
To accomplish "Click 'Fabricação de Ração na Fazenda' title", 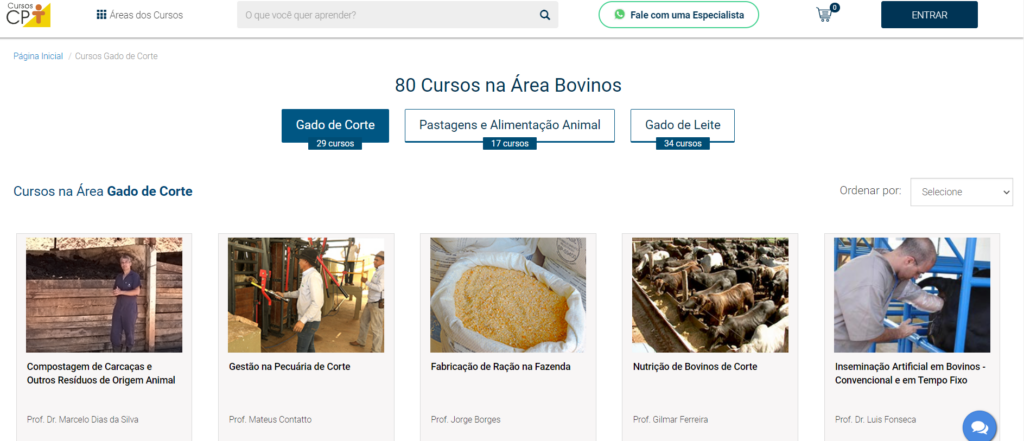I will [x=501, y=367].
